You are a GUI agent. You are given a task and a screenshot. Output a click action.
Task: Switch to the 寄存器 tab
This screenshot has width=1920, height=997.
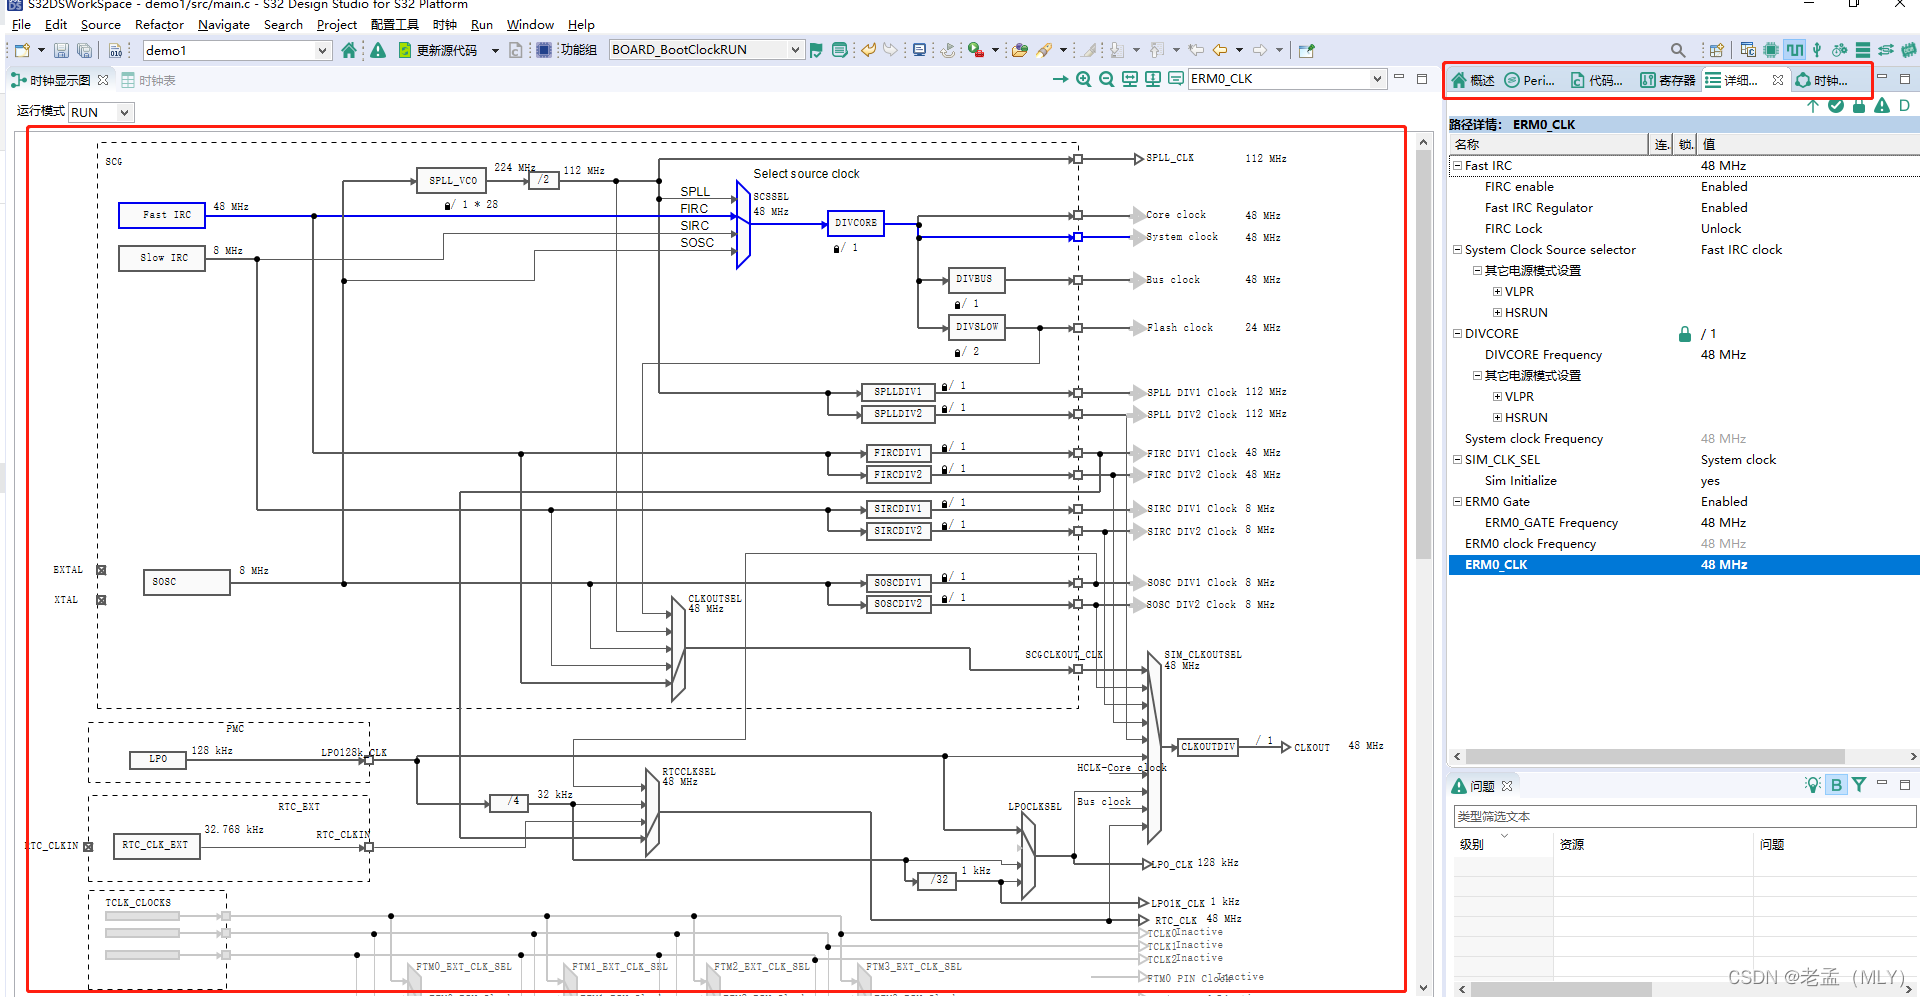(1667, 80)
